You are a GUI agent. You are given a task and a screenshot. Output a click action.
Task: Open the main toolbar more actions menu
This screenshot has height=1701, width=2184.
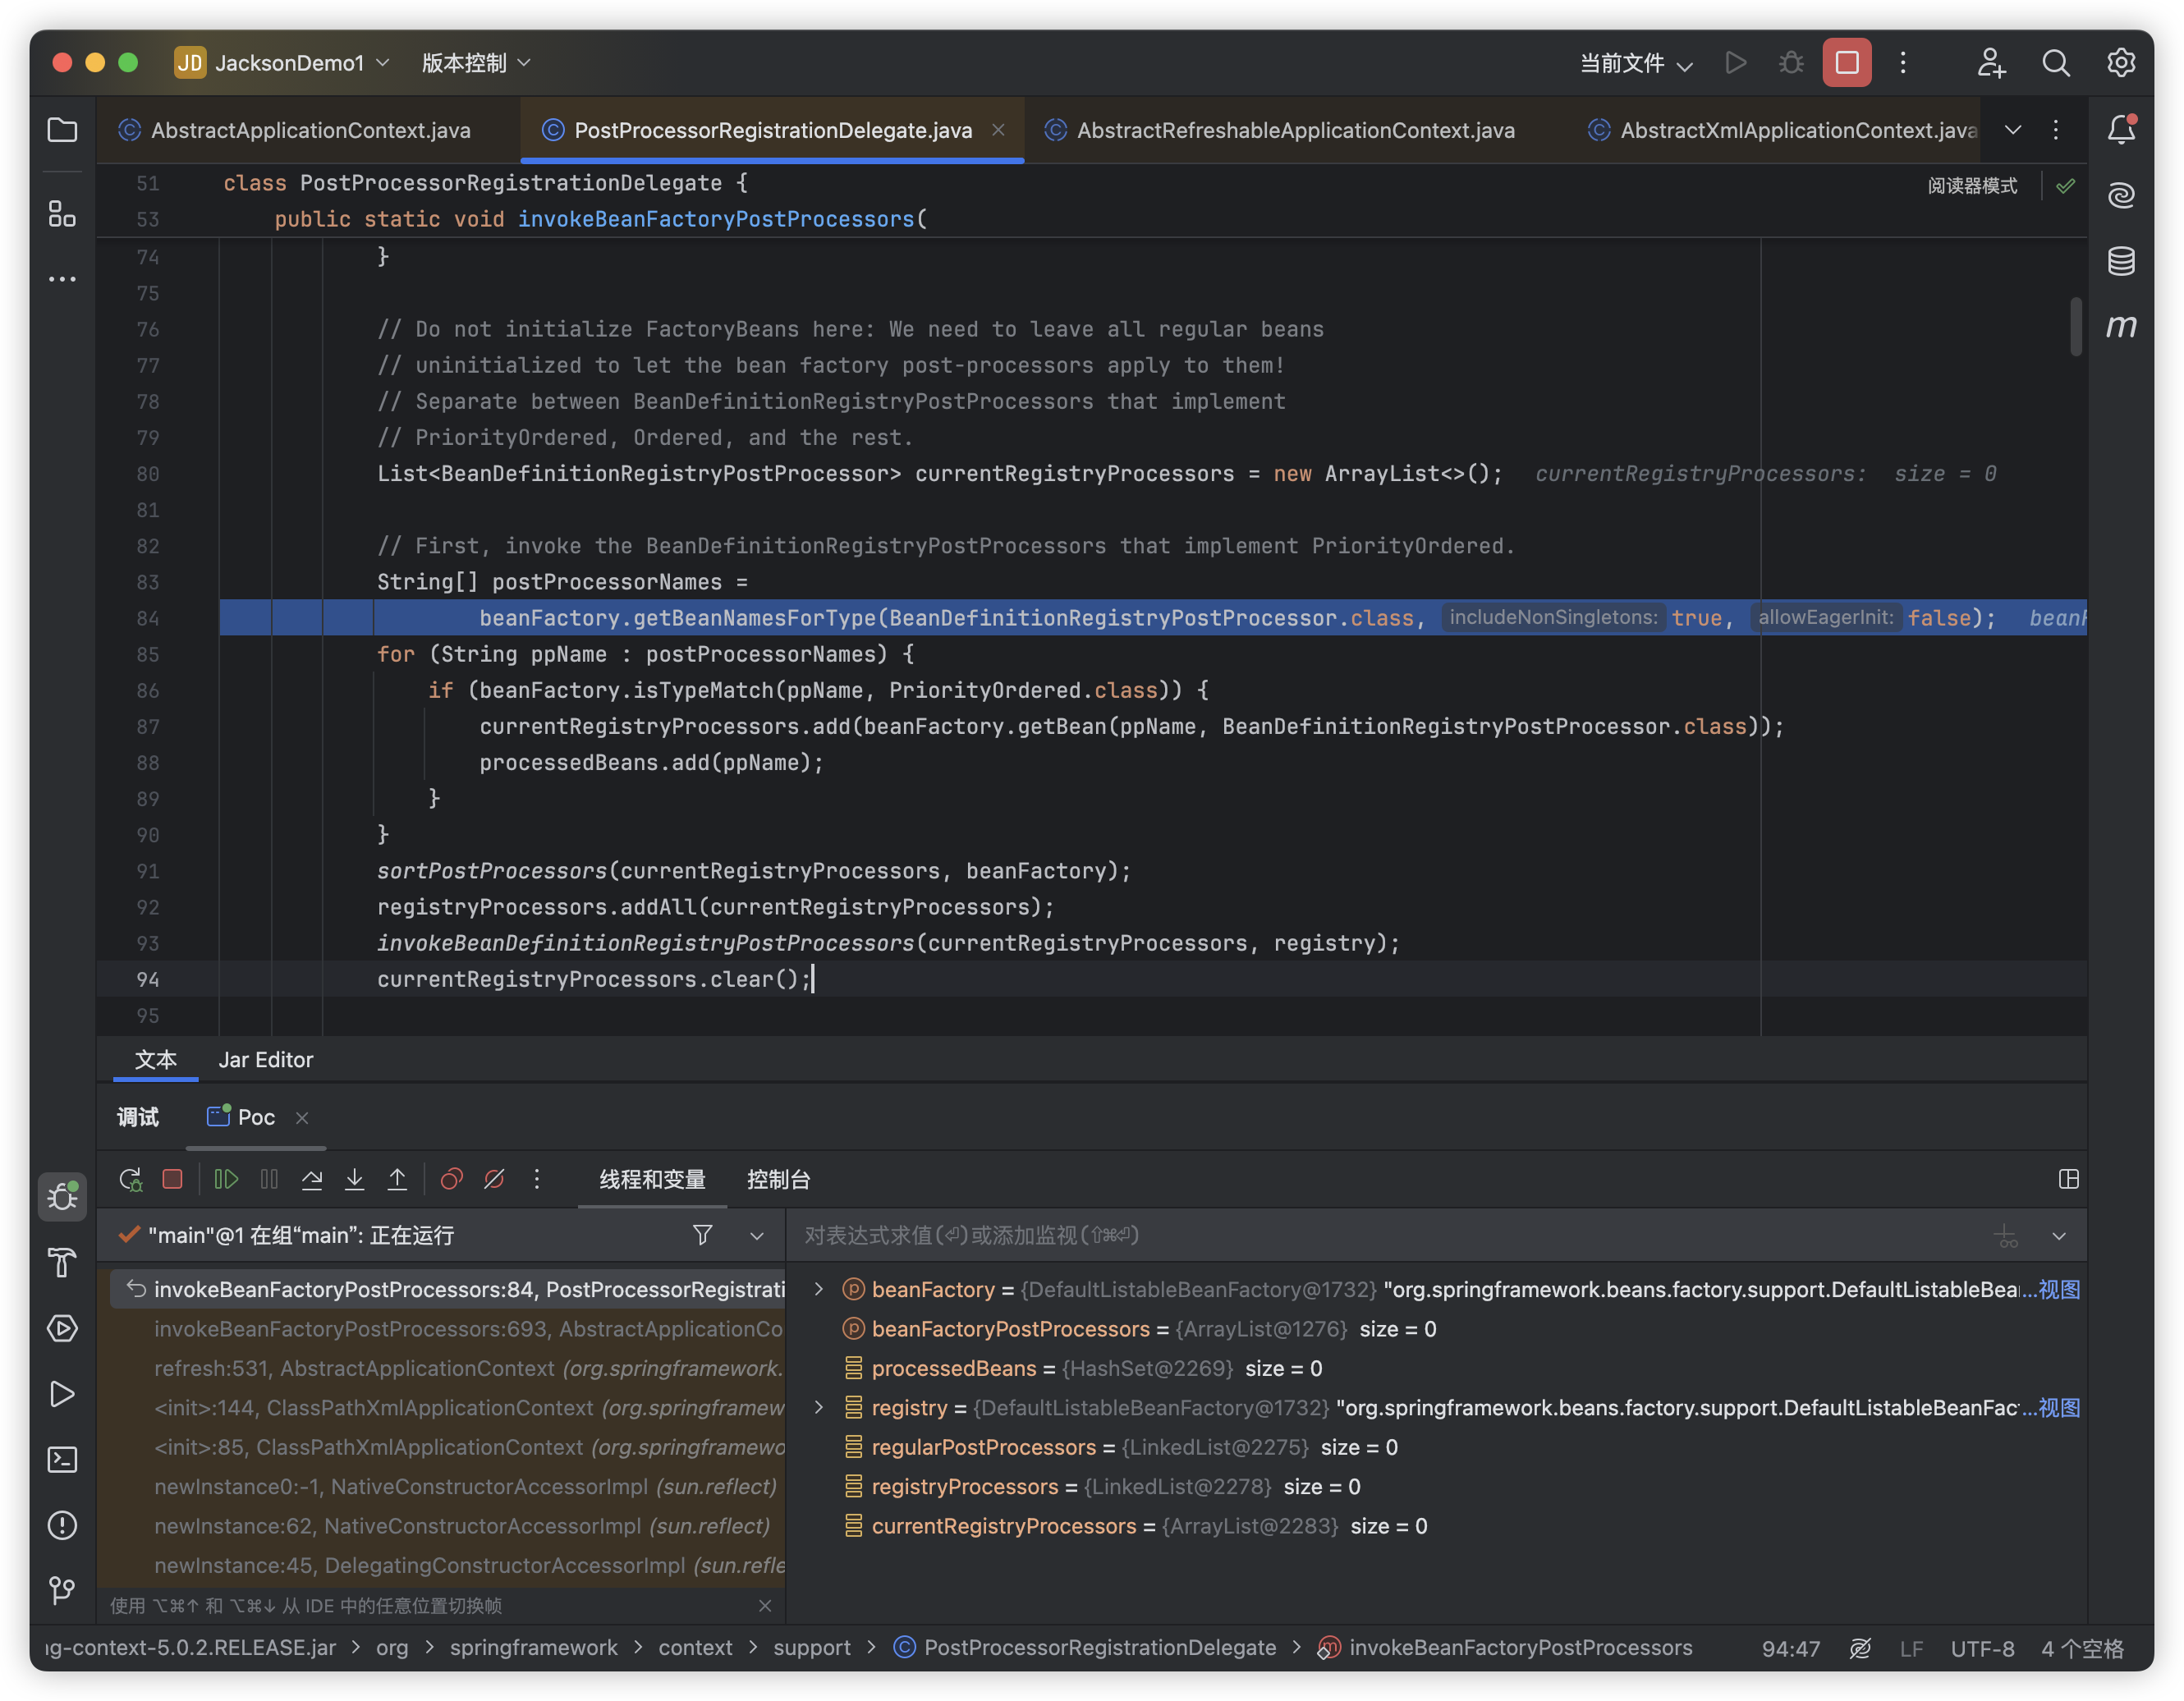(1903, 63)
